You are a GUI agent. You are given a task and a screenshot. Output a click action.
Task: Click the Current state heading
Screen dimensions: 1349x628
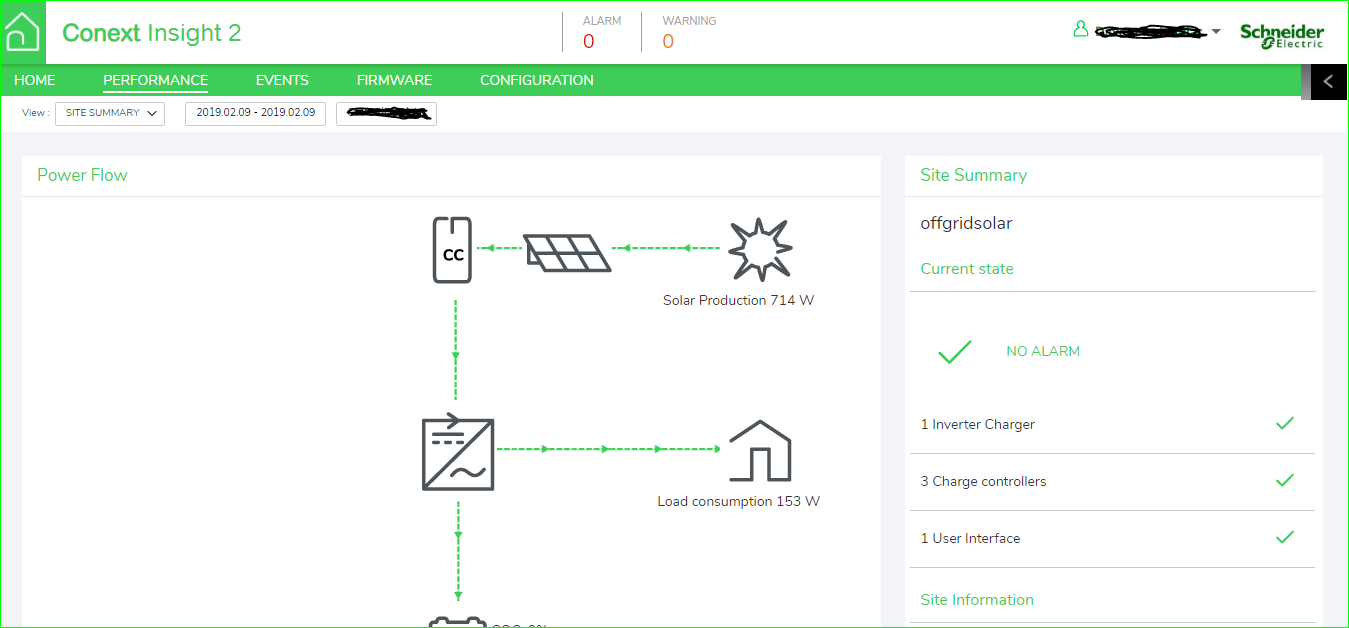pos(967,269)
